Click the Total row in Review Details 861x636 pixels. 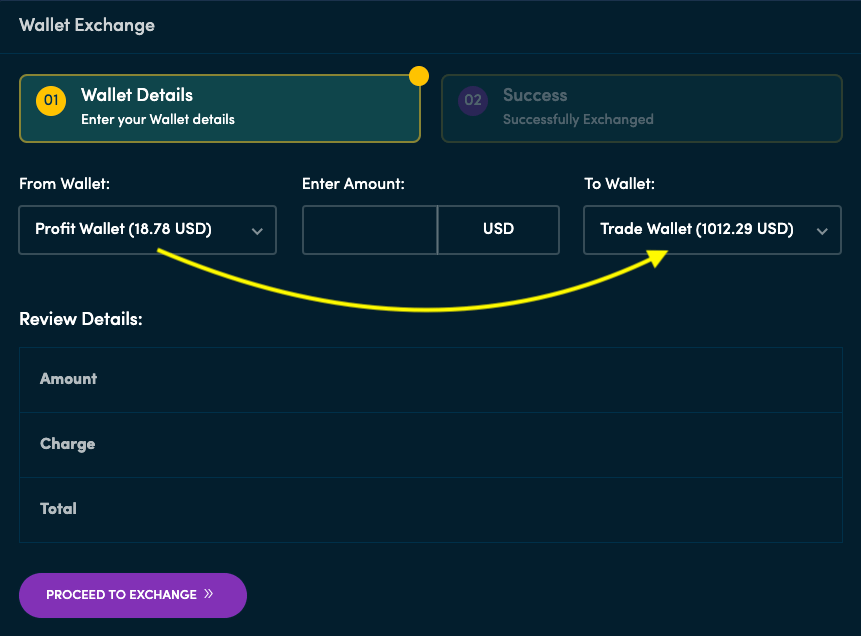[430, 509]
